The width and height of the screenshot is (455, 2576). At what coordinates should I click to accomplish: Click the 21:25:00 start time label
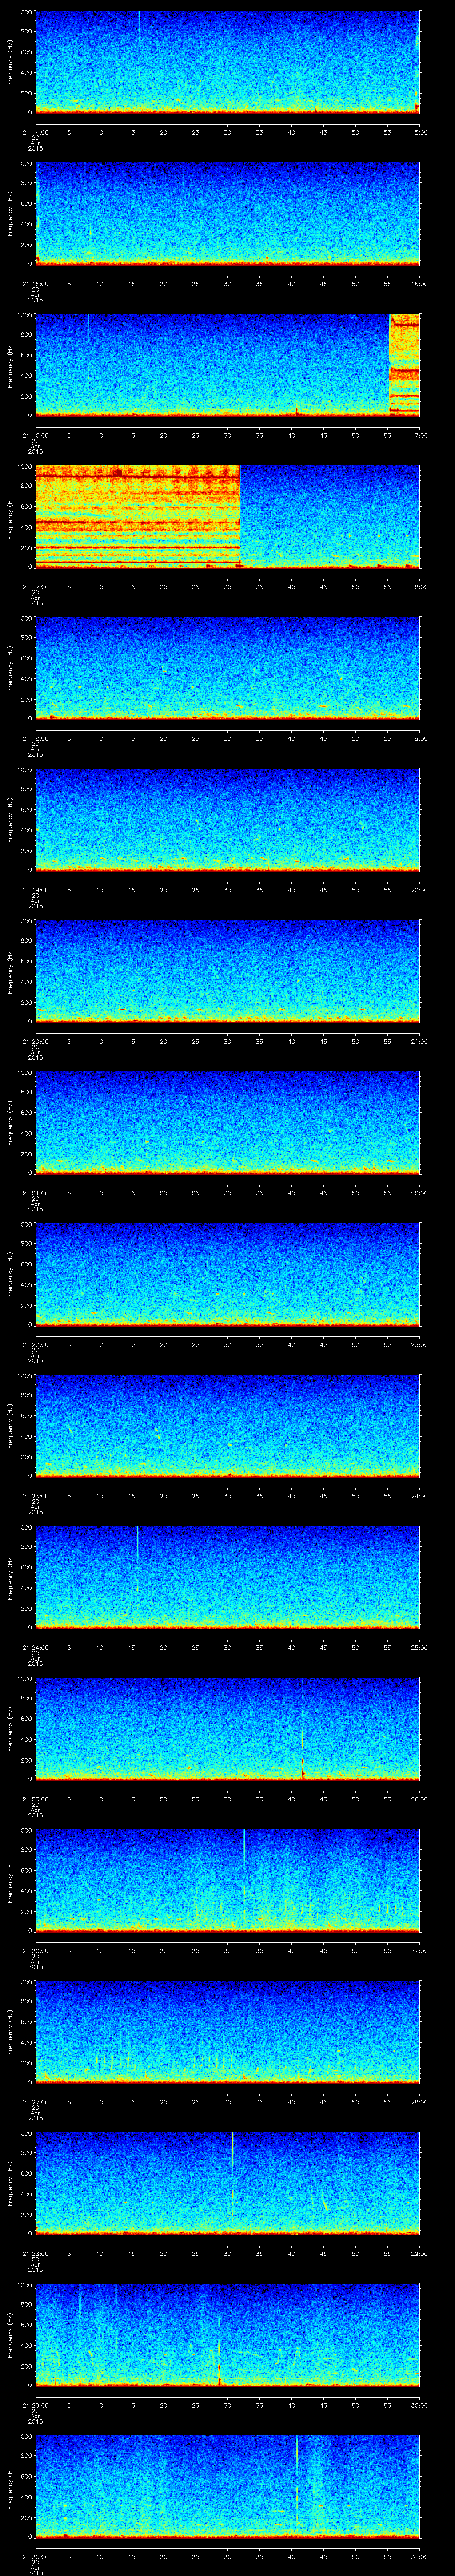click(x=35, y=1799)
